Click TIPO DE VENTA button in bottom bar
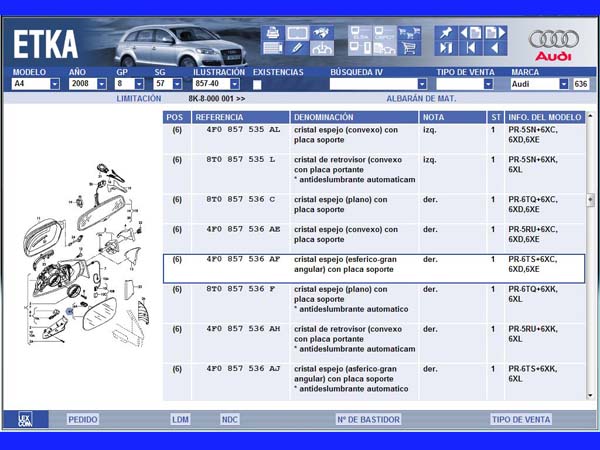 click(521, 419)
